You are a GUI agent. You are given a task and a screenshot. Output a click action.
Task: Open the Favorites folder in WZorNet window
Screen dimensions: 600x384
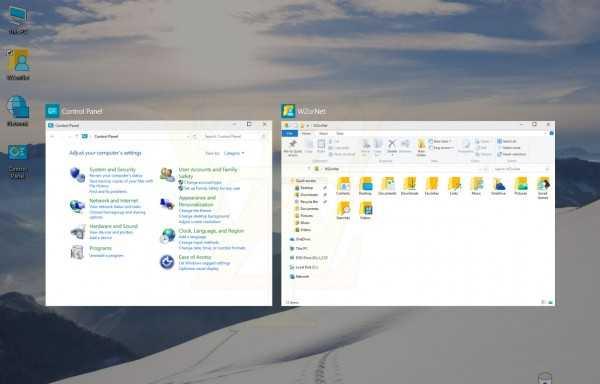(x=432, y=186)
